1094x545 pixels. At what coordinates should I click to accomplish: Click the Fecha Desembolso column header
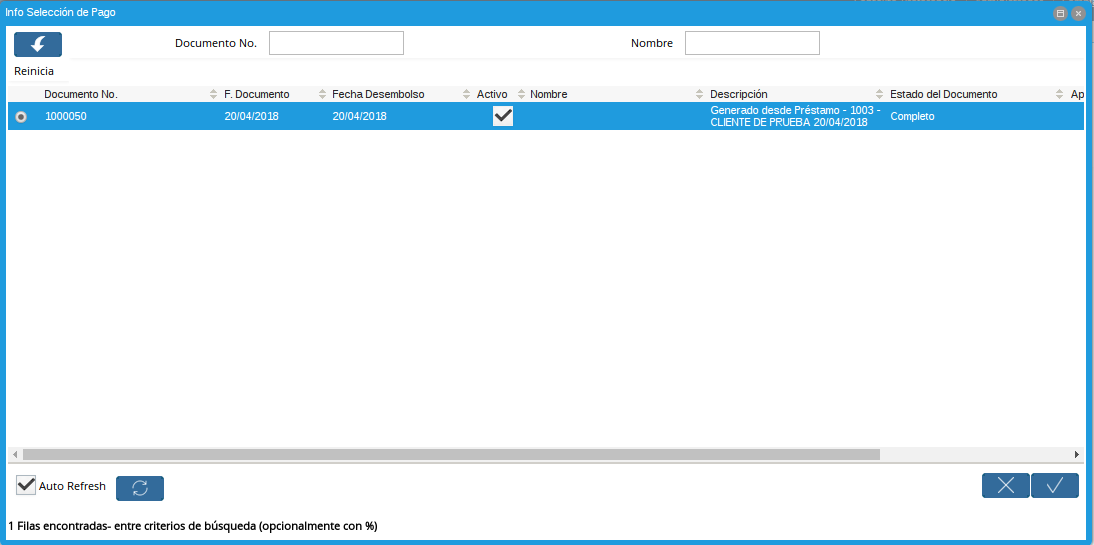(378, 94)
